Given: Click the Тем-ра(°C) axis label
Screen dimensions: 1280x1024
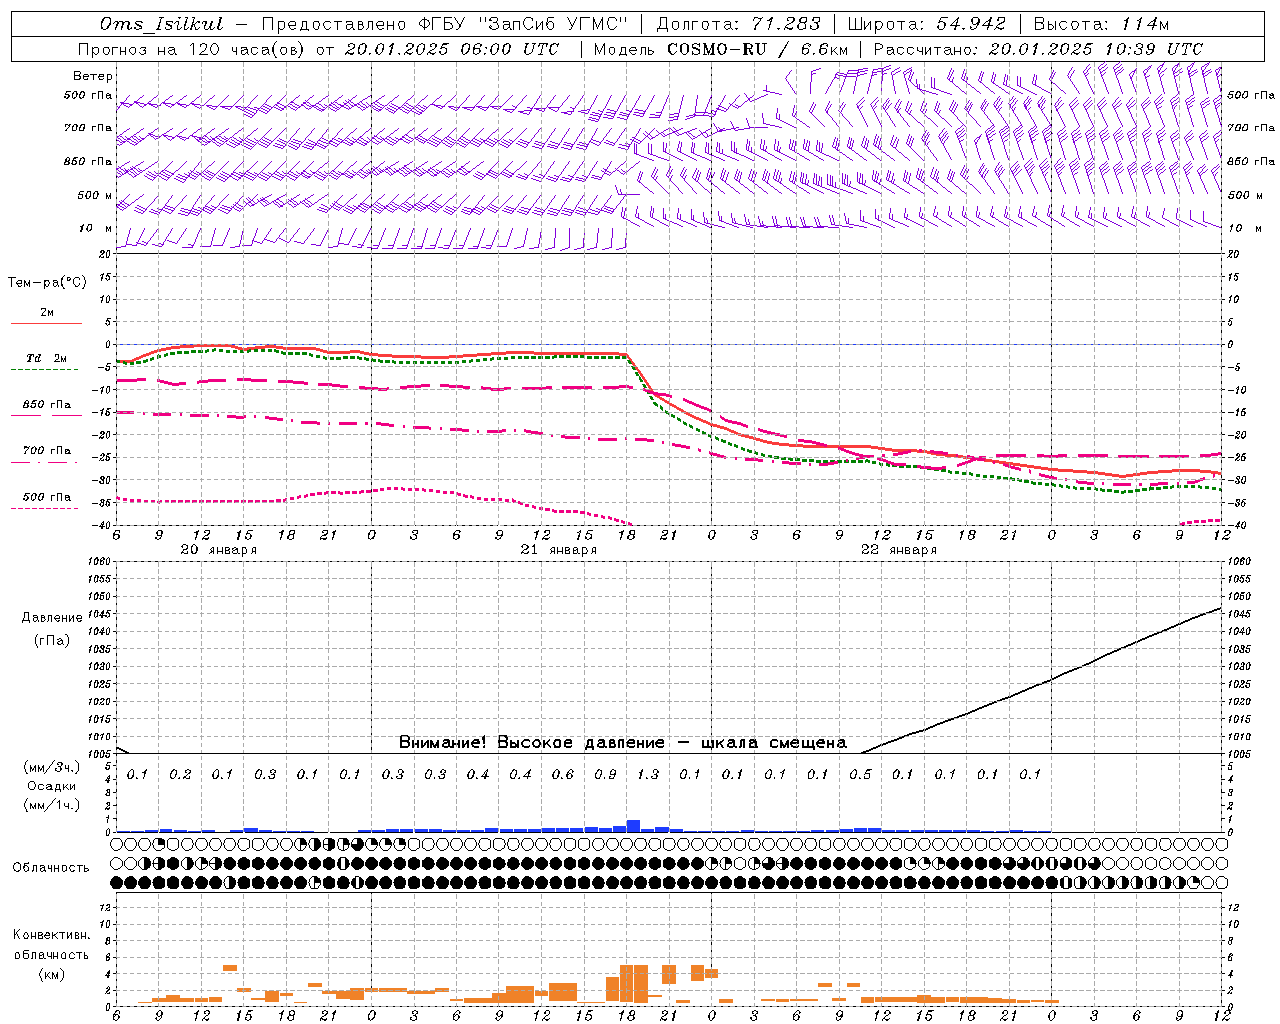Looking at the screenshot, I should 47,283.
